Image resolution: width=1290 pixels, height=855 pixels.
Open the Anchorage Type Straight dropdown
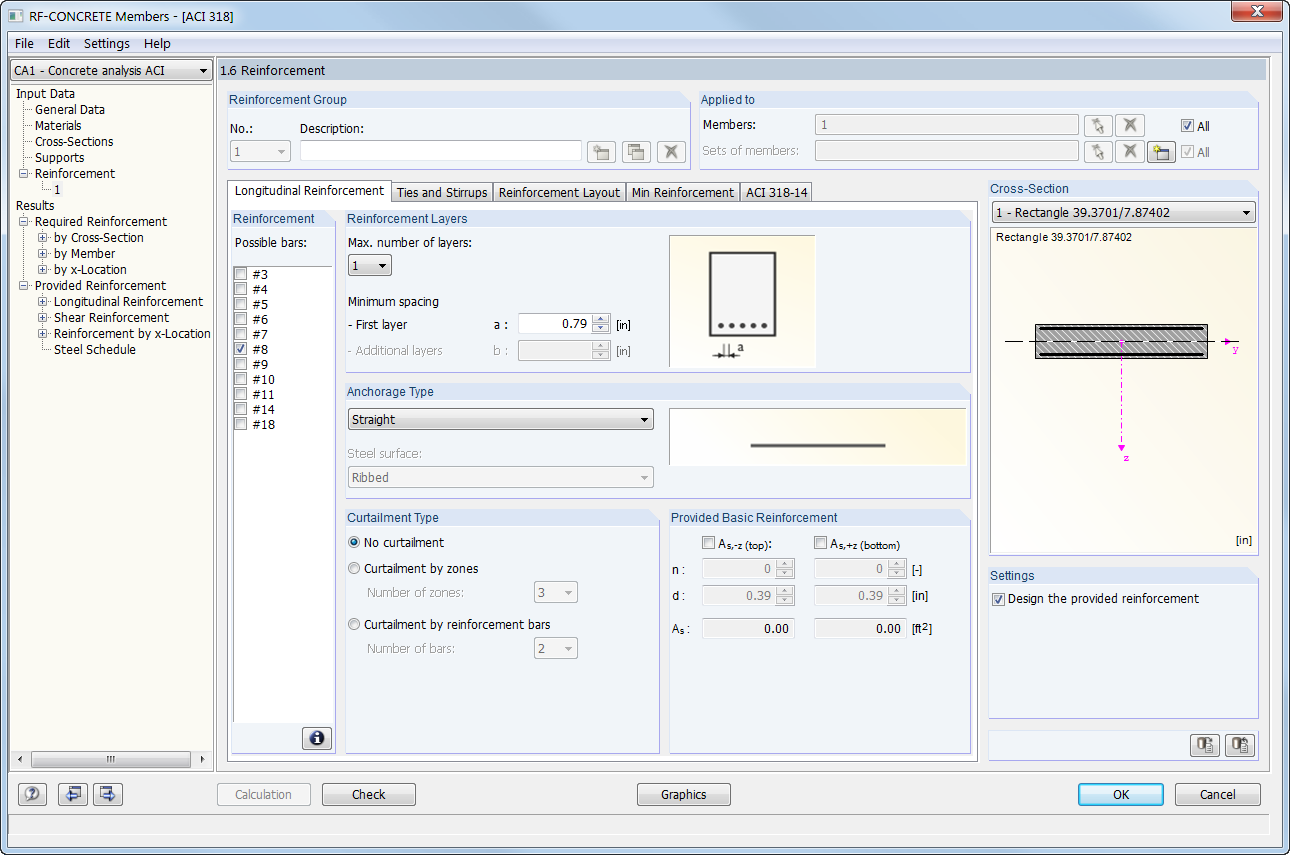pos(501,419)
